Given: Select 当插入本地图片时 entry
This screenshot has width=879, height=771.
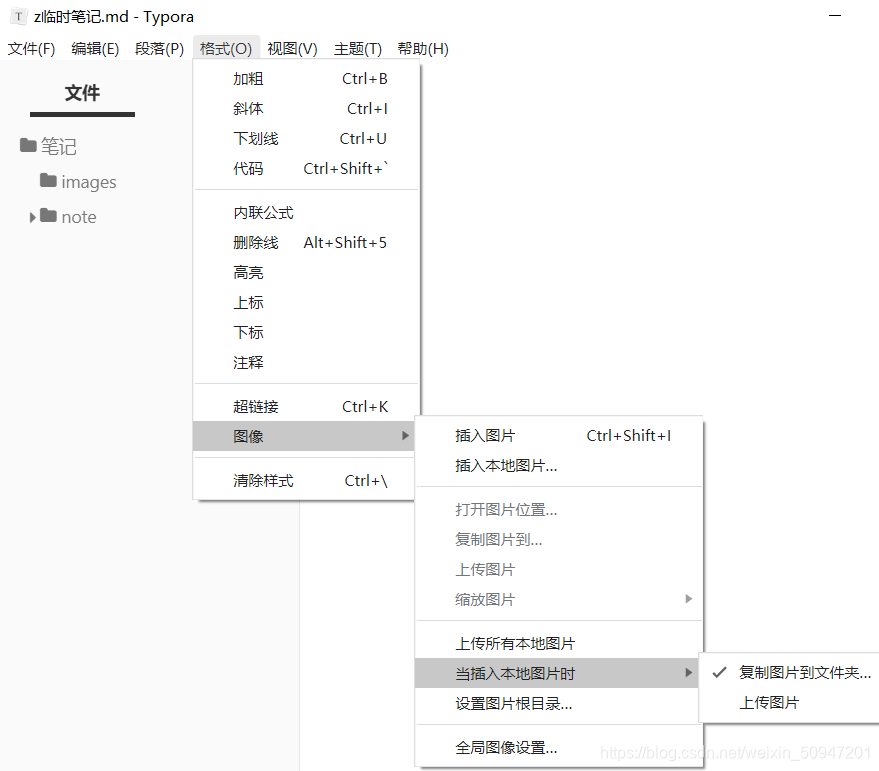Looking at the screenshot, I should point(557,673).
